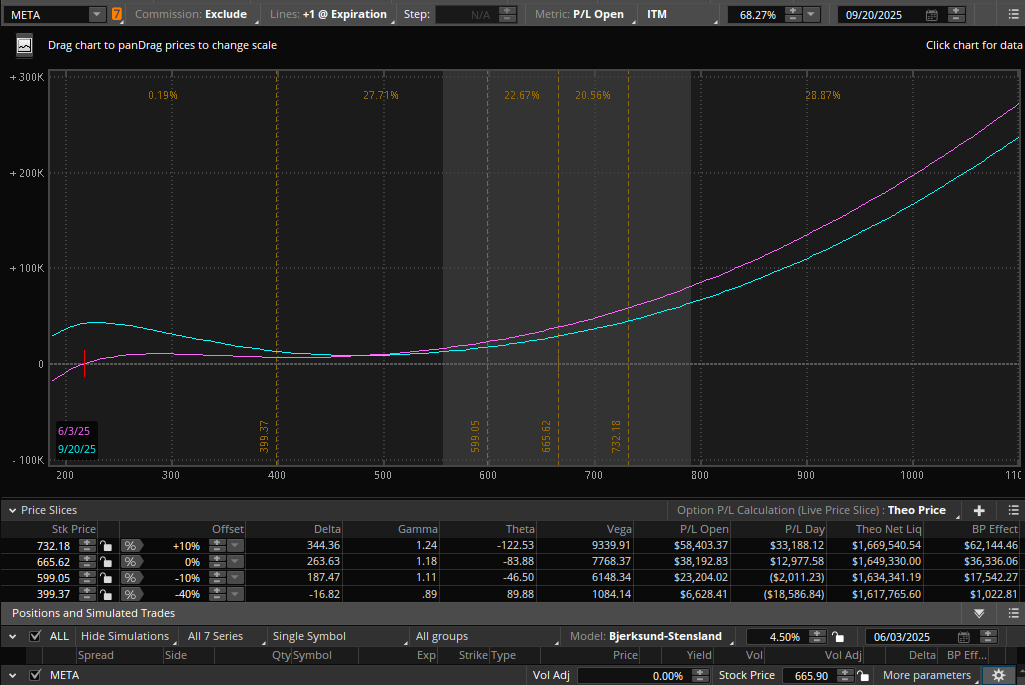Image resolution: width=1025 pixels, height=685 pixels.
Task: Adjust the 4.50% interest rate stepper
Action: click(x=817, y=636)
